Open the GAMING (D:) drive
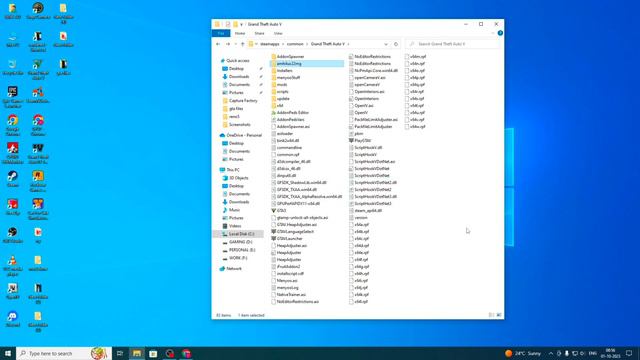 point(240,242)
